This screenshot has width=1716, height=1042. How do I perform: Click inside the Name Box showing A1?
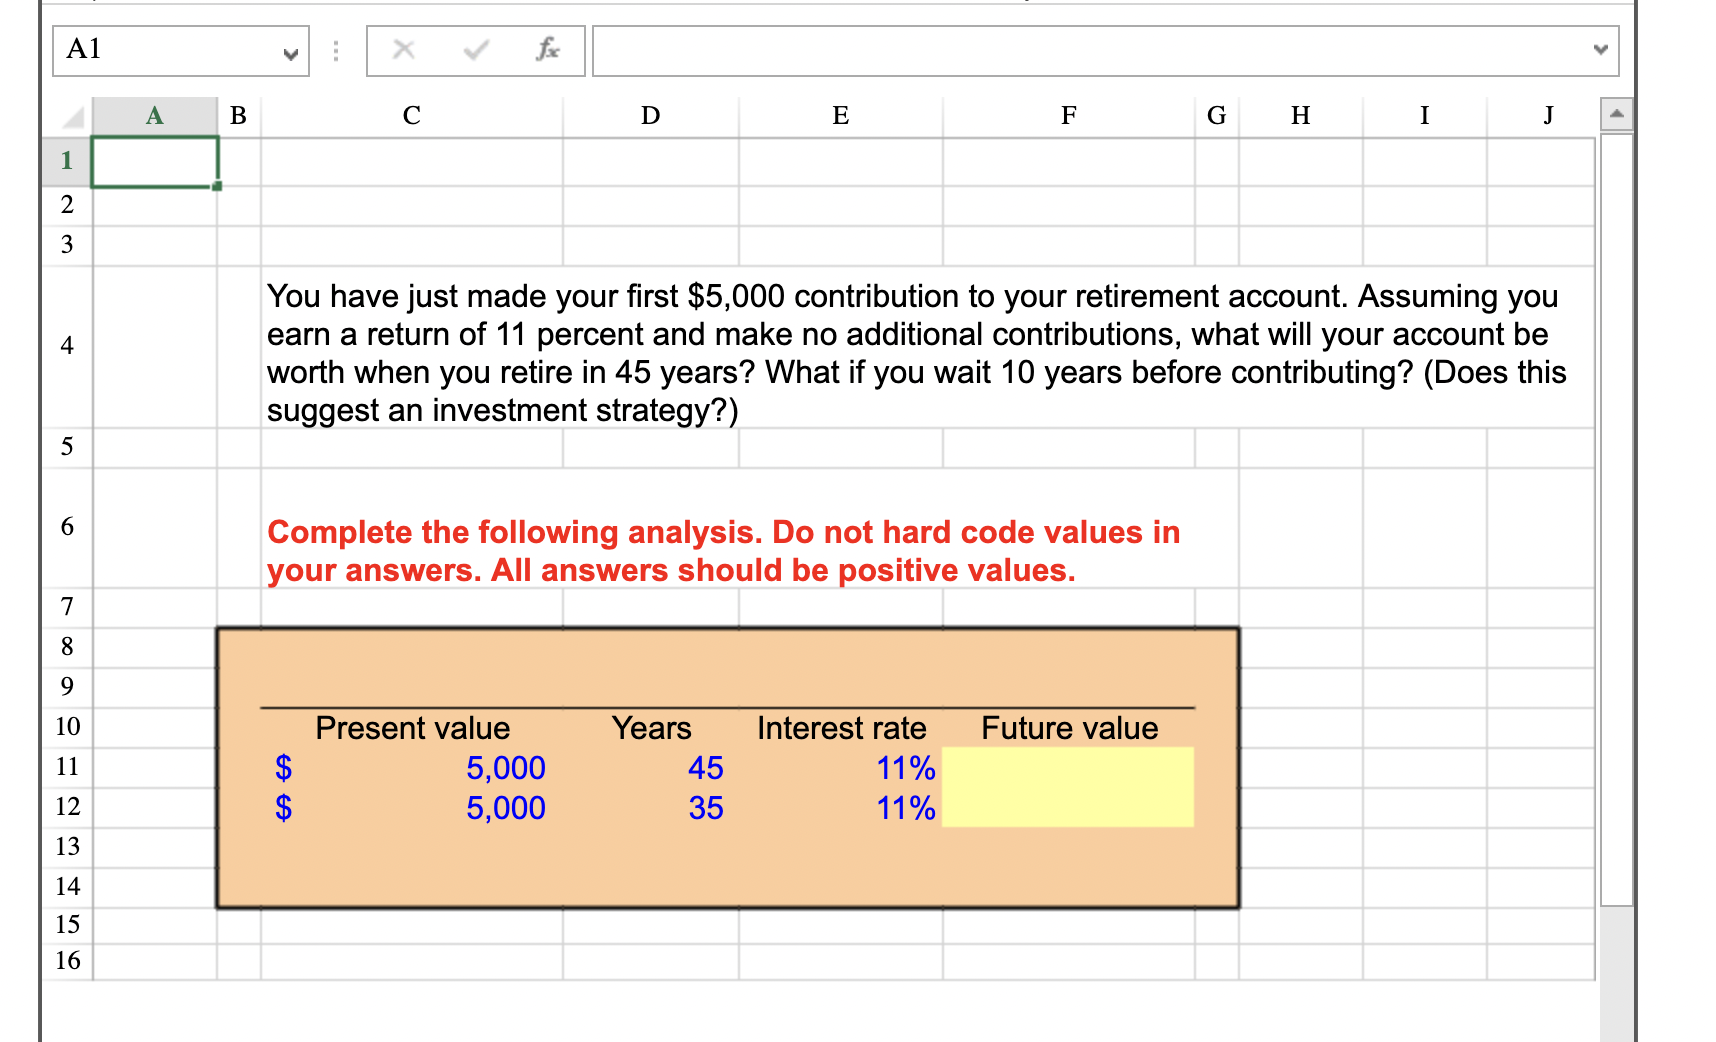(160, 50)
